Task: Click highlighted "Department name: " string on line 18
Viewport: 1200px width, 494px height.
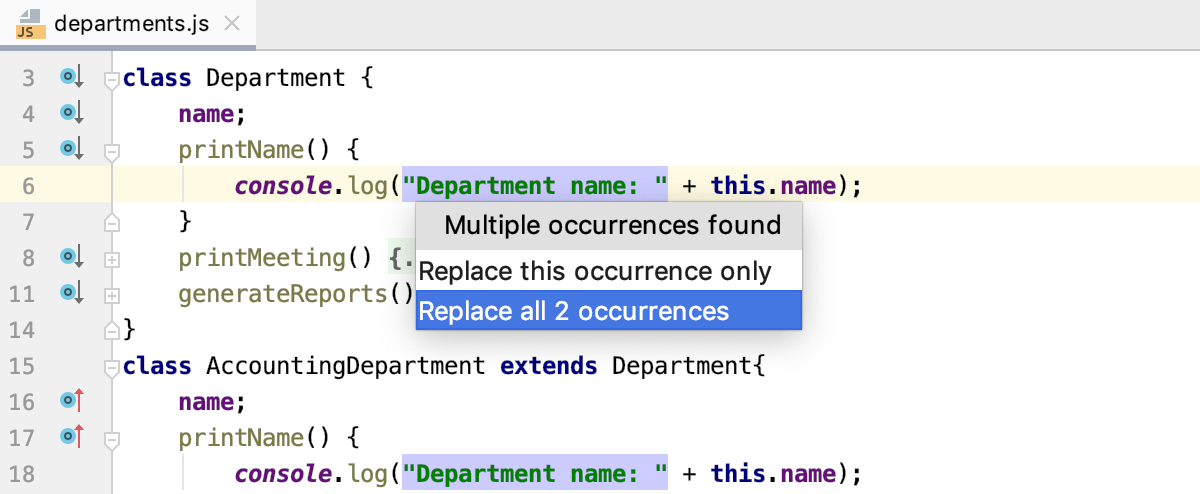Action: [535, 473]
